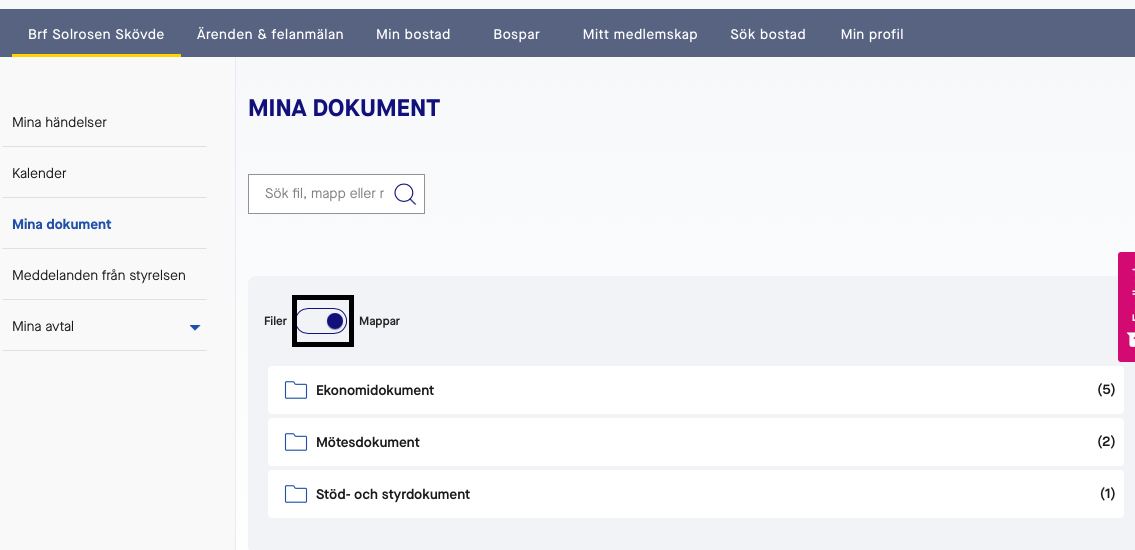The image size is (1135, 550).
Task: Select Mitt medlemskap in the top navigation
Action: 640,34
